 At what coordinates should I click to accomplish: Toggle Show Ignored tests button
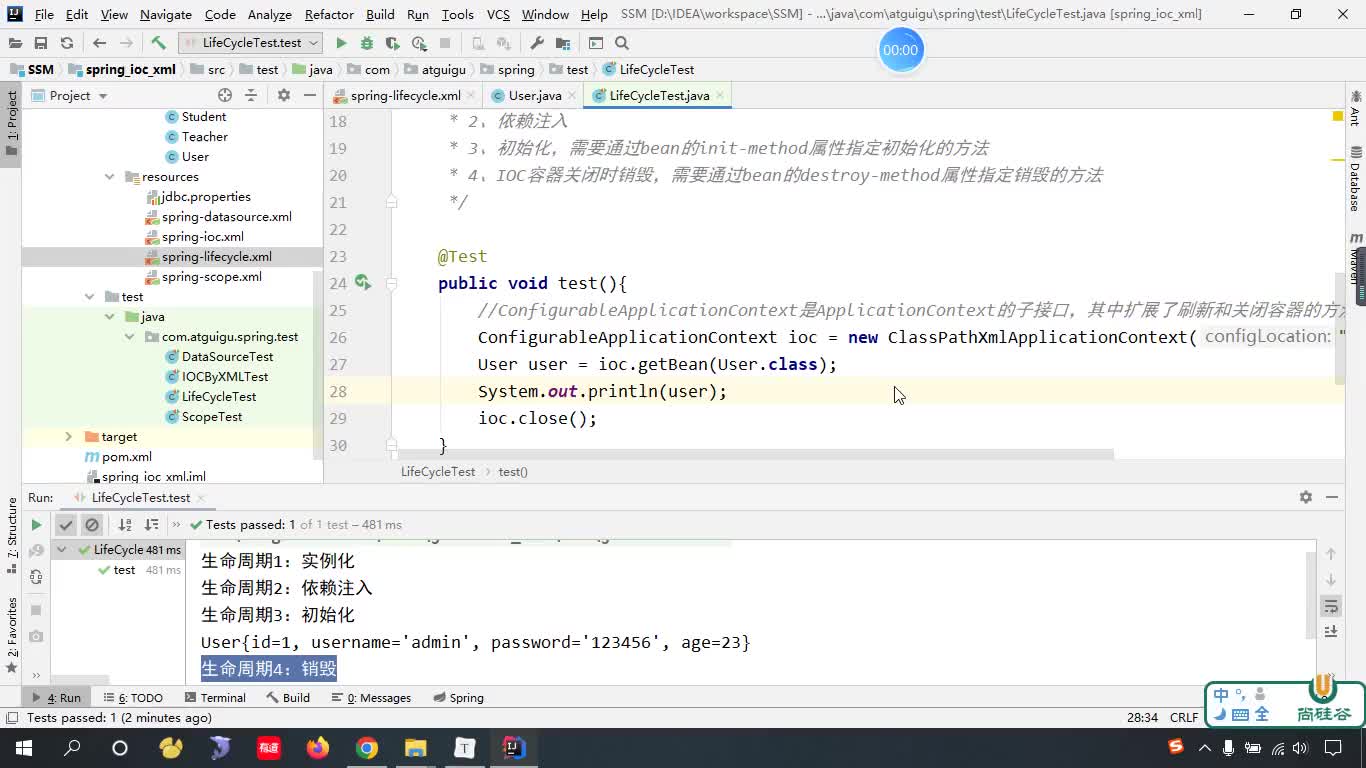tap(92, 524)
